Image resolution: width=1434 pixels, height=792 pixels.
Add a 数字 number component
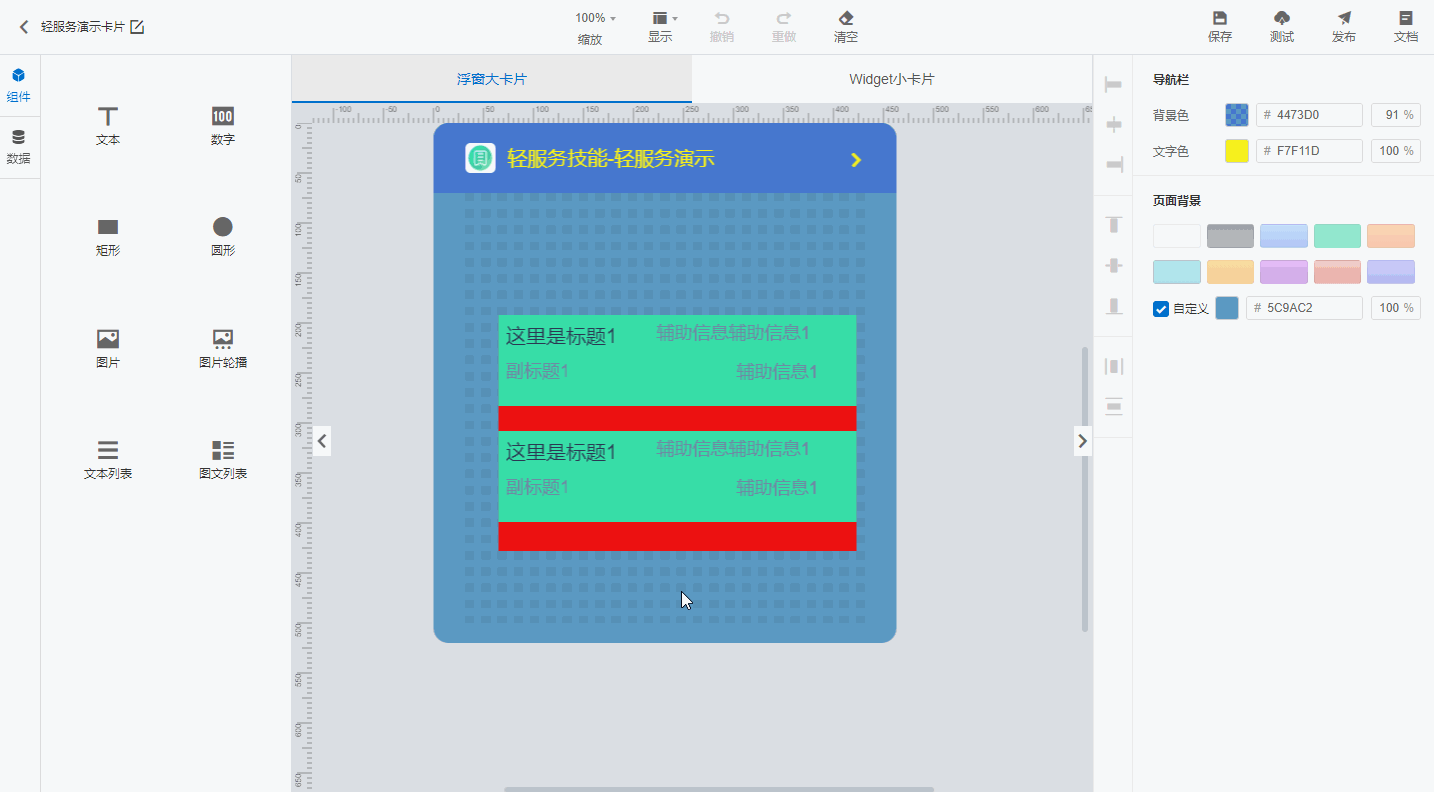pos(222,126)
